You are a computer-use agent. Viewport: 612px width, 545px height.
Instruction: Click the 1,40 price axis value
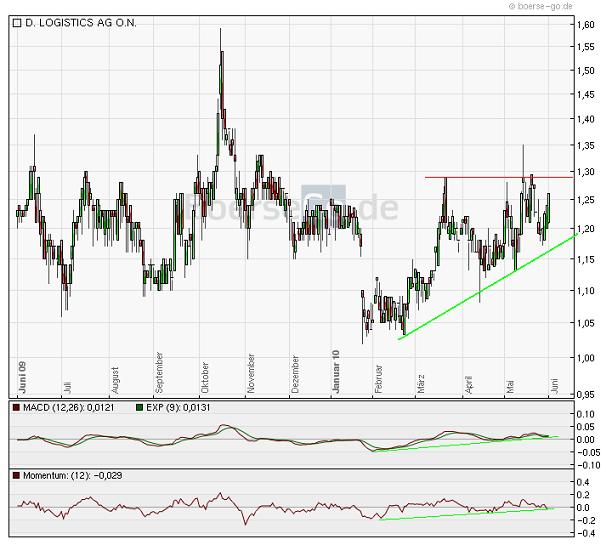click(x=586, y=119)
